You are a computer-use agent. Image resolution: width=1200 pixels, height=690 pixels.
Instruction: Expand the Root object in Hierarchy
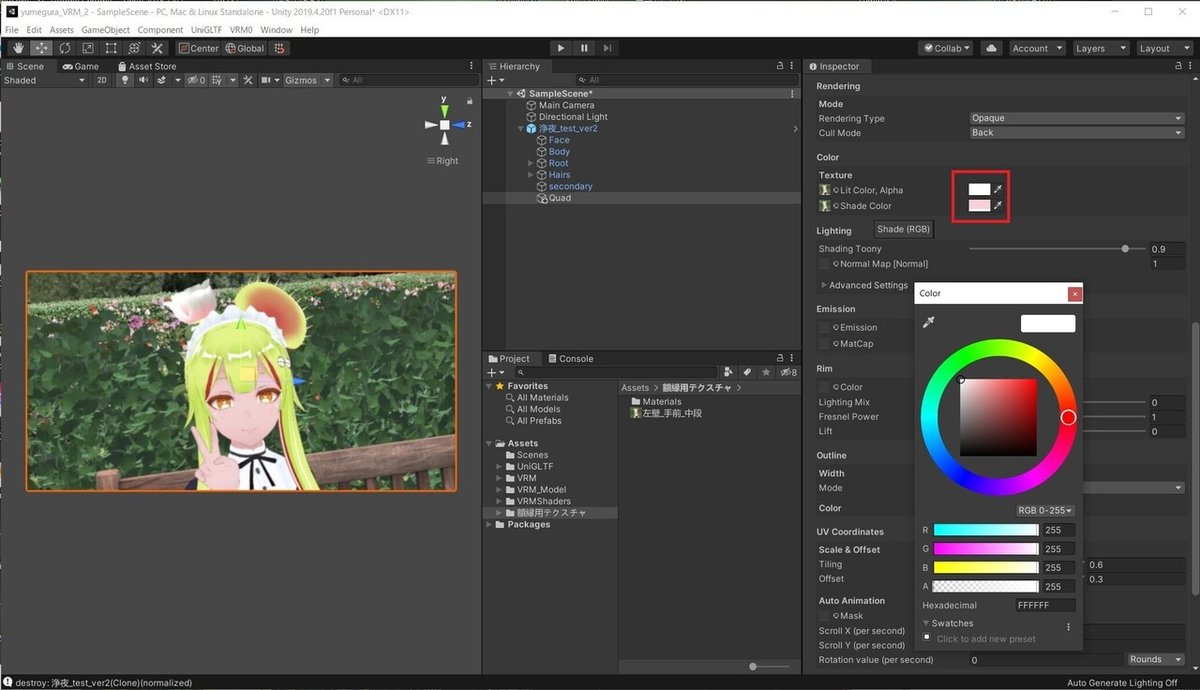pyautogui.click(x=532, y=163)
